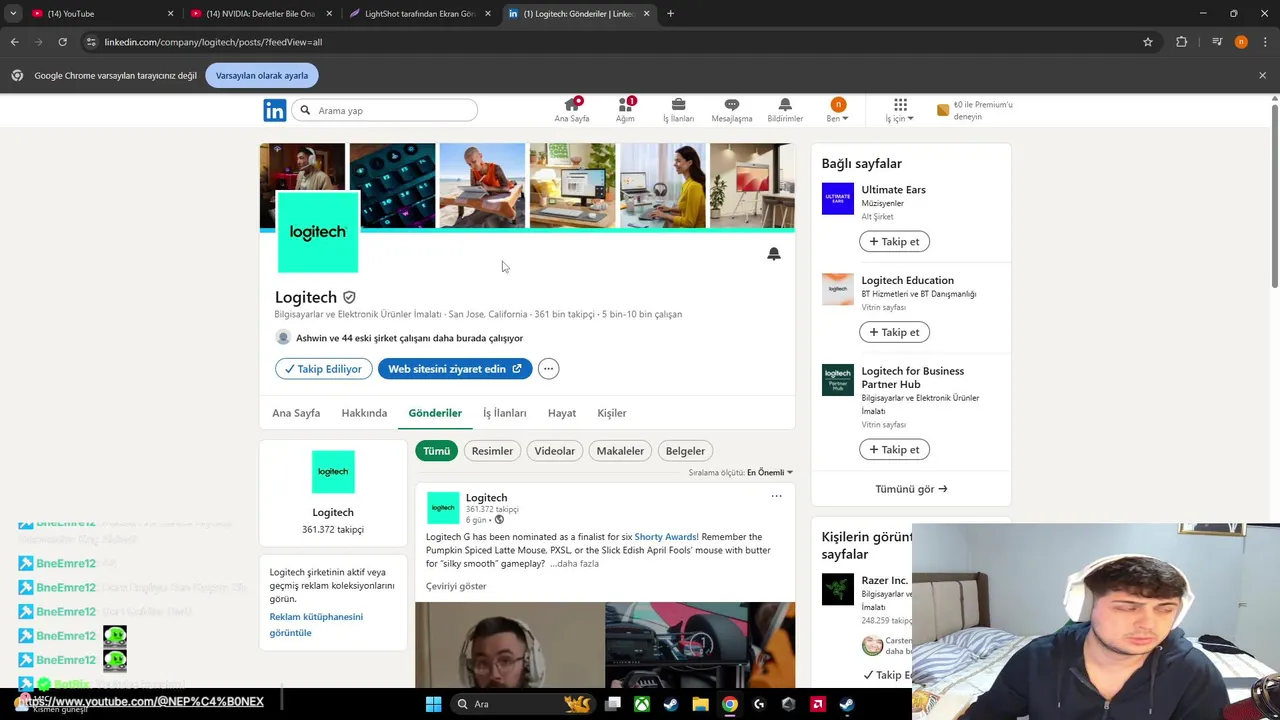This screenshot has width=1280, height=720.
Task: Dismiss the default browser infobar
Action: pyautogui.click(x=1262, y=76)
